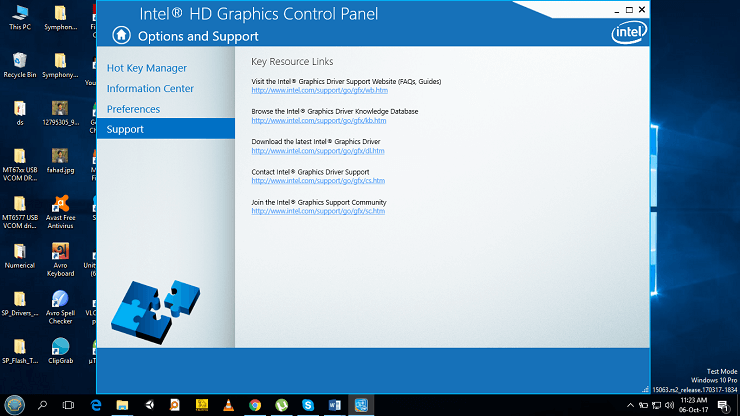This screenshot has width=740, height=416.
Task: Open the gfx/sc.htm support community link
Action: [318, 211]
